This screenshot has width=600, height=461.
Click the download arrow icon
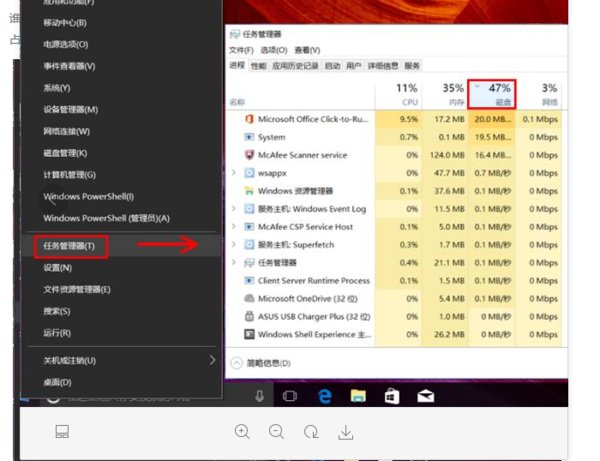345,432
